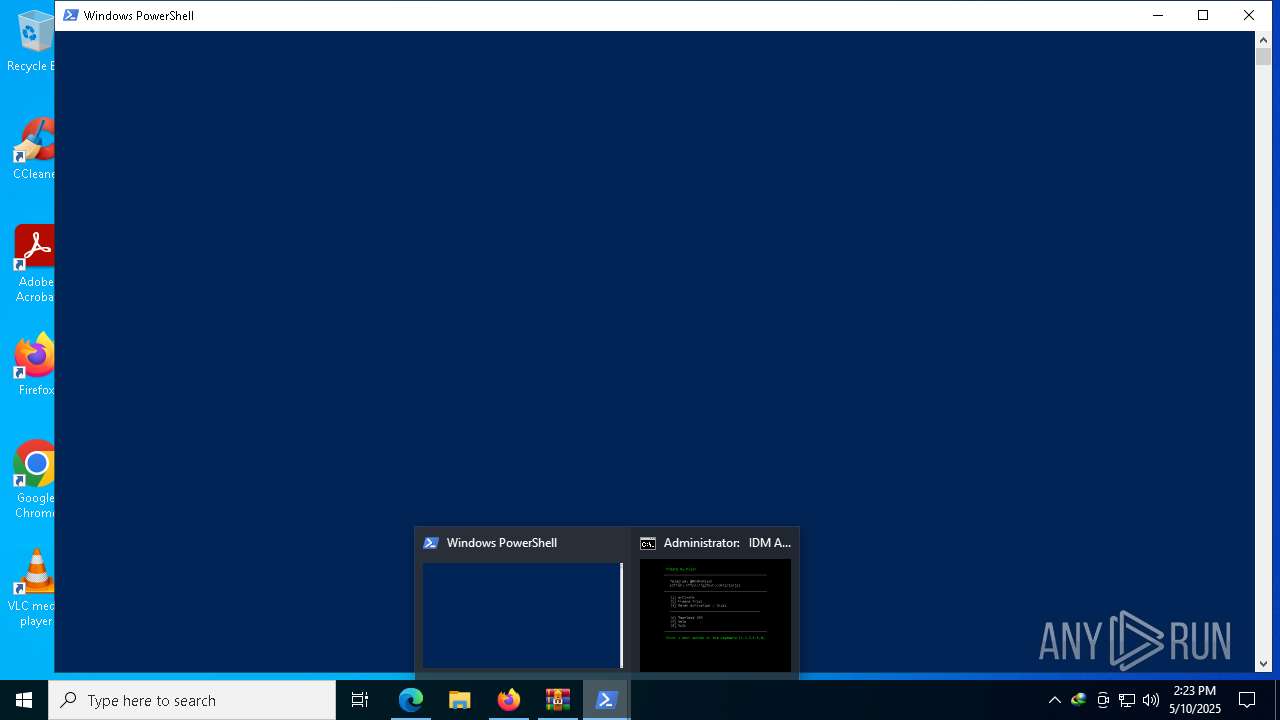Click the PowerShell scrollbar up arrow
The height and width of the screenshot is (720, 1280).
[x=1263, y=40]
